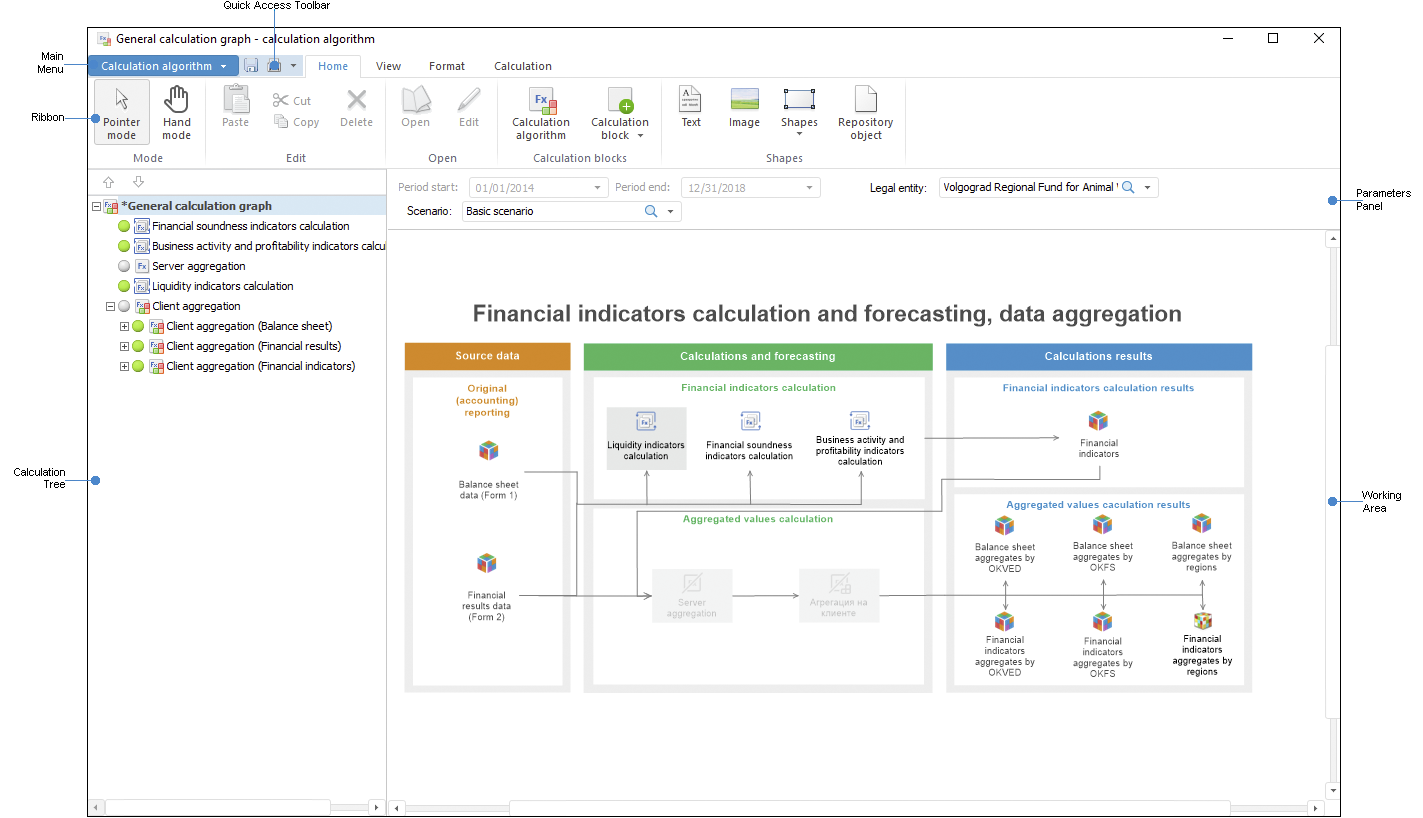Open the Period end date dropdown

(x=810, y=187)
